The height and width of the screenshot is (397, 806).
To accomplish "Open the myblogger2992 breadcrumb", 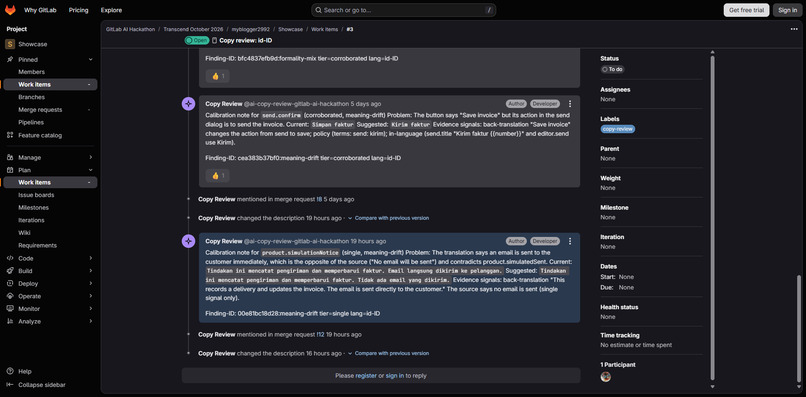I will tap(251, 29).
